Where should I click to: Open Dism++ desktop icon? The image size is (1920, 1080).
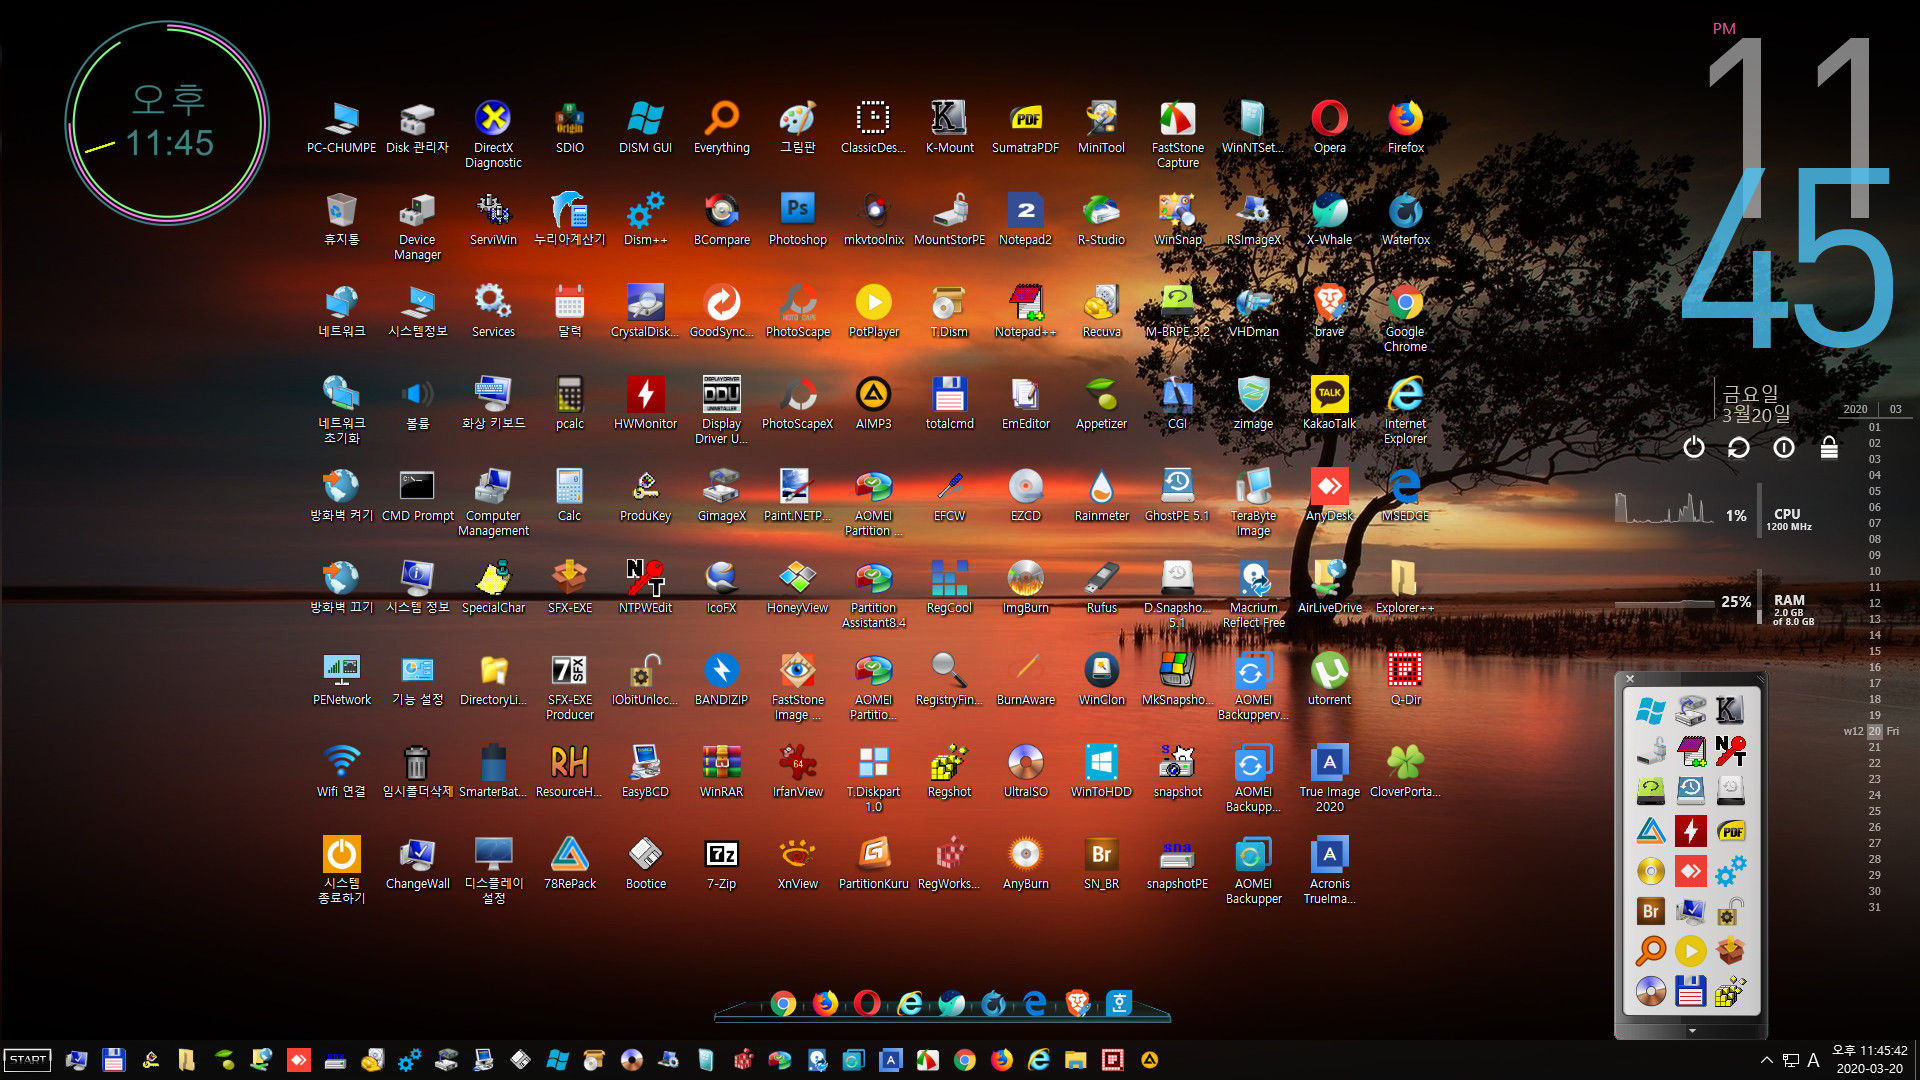645,219
